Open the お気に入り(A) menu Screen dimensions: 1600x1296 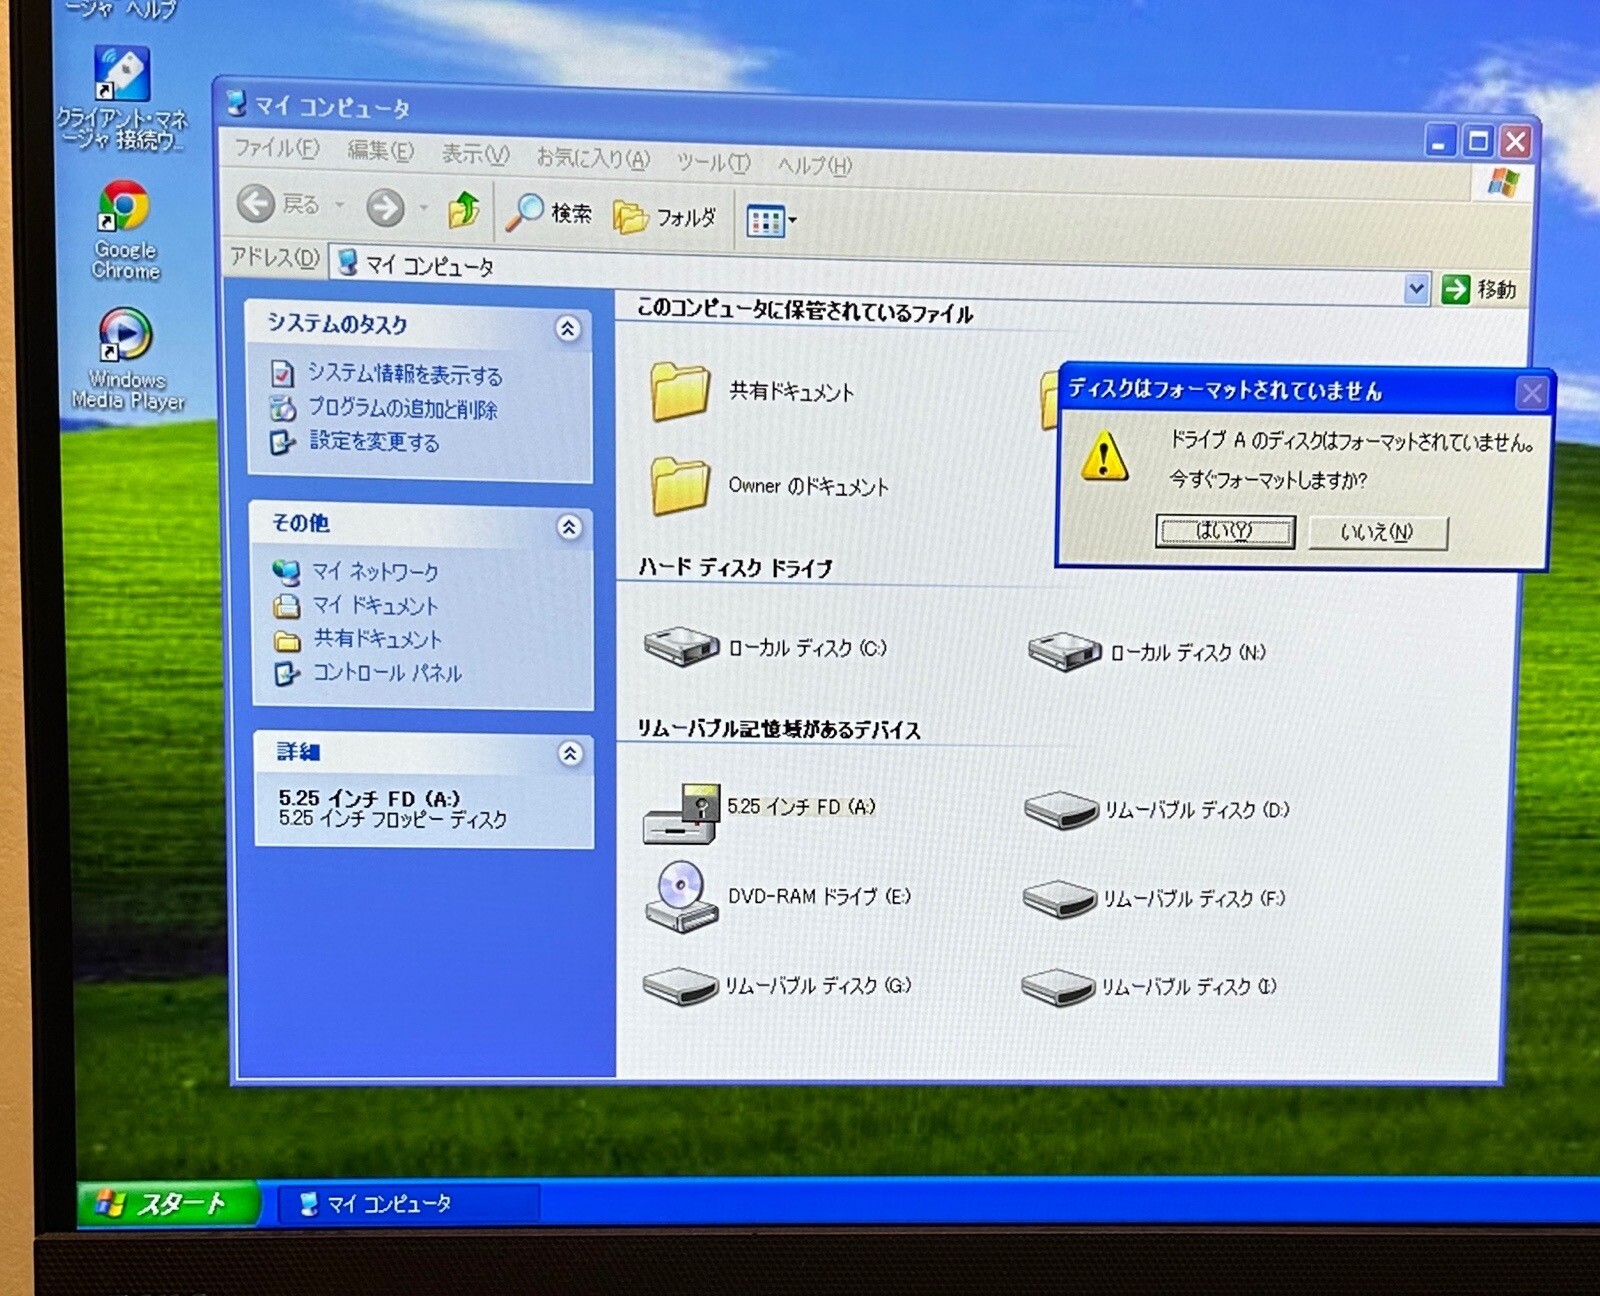click(593, 158)
